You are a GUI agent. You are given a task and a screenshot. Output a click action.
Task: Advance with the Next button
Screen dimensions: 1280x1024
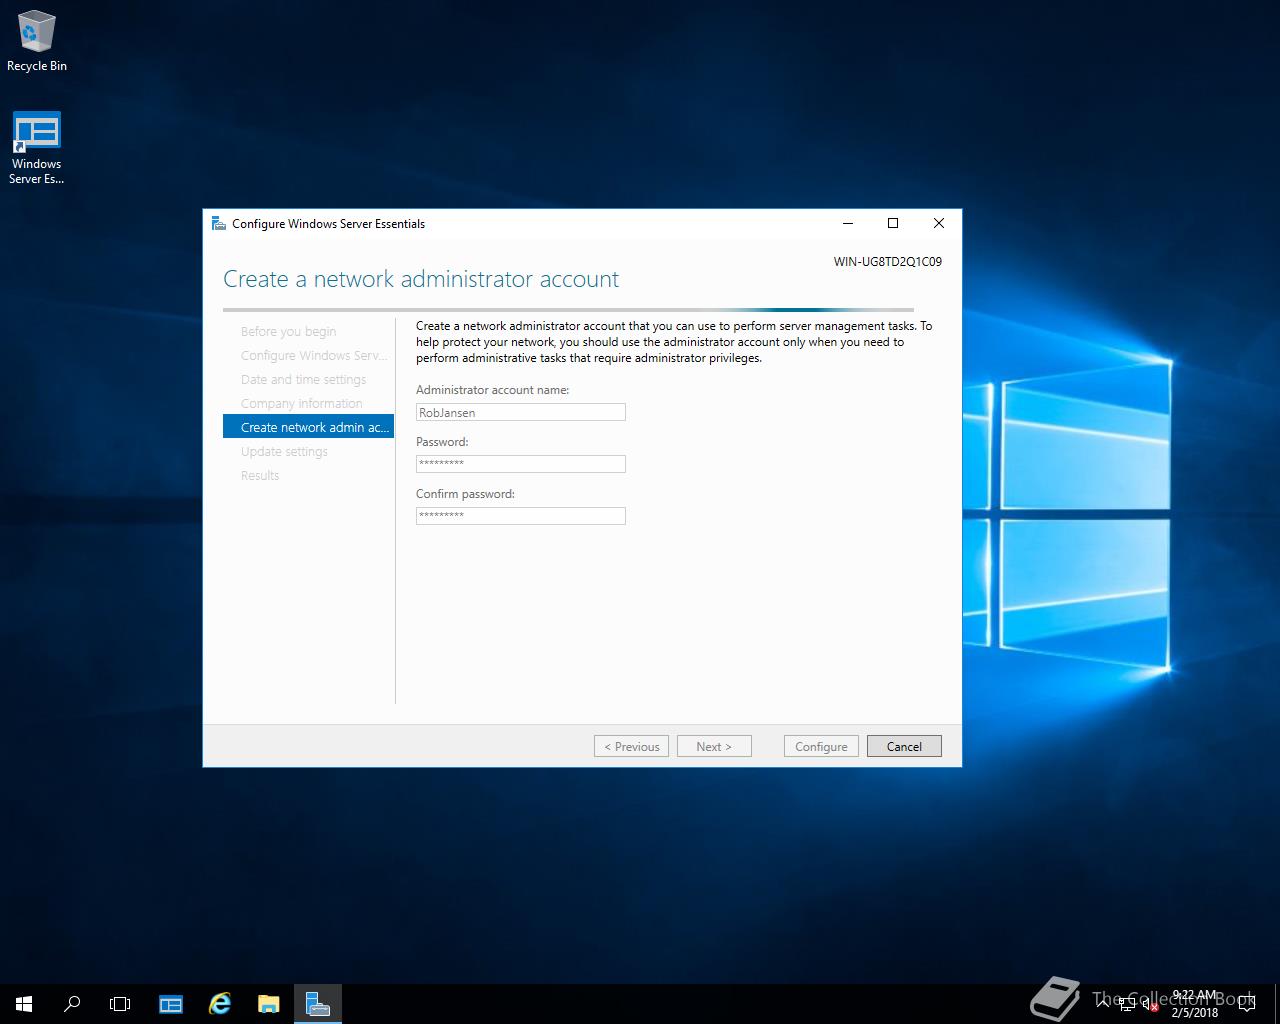[714, 746]
